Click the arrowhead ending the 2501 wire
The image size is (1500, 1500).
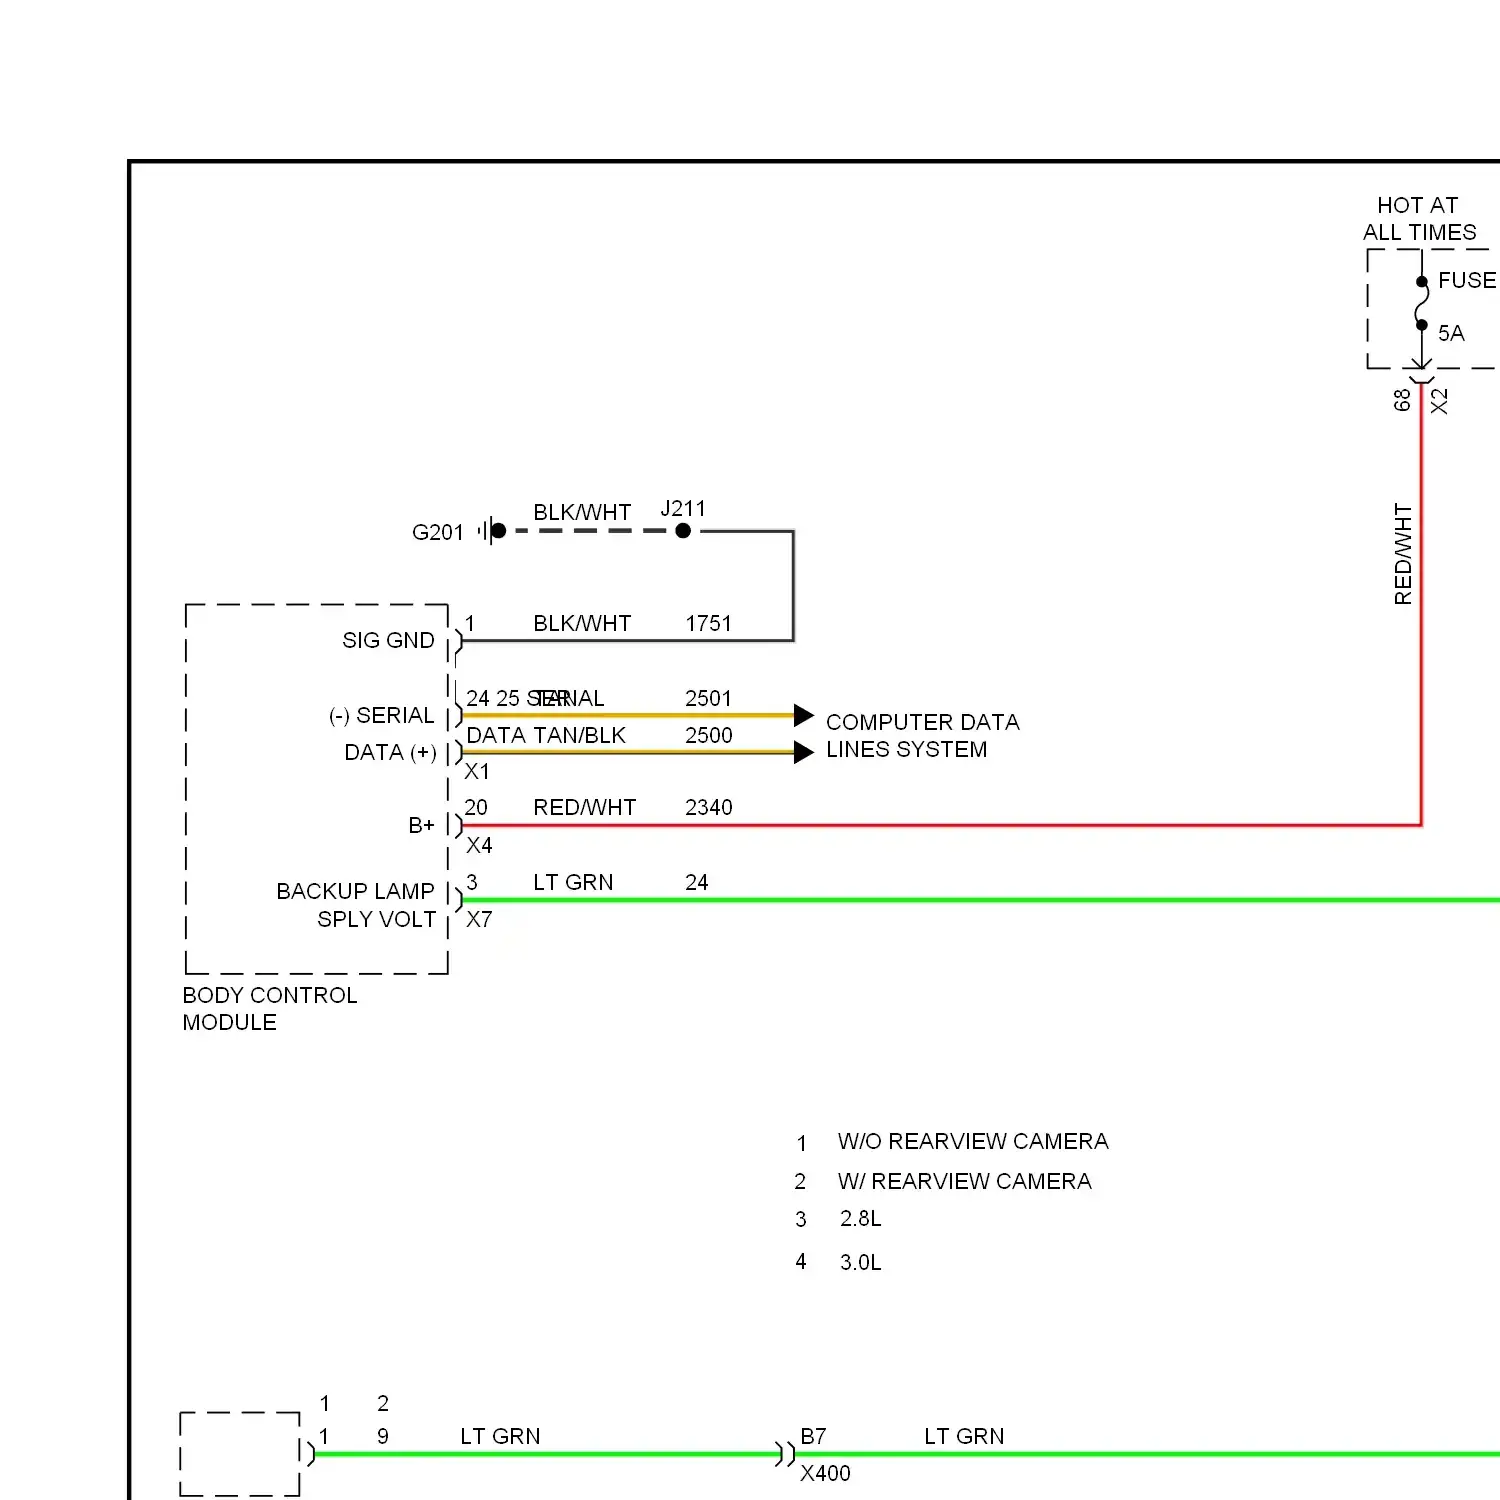click(804, 715)
